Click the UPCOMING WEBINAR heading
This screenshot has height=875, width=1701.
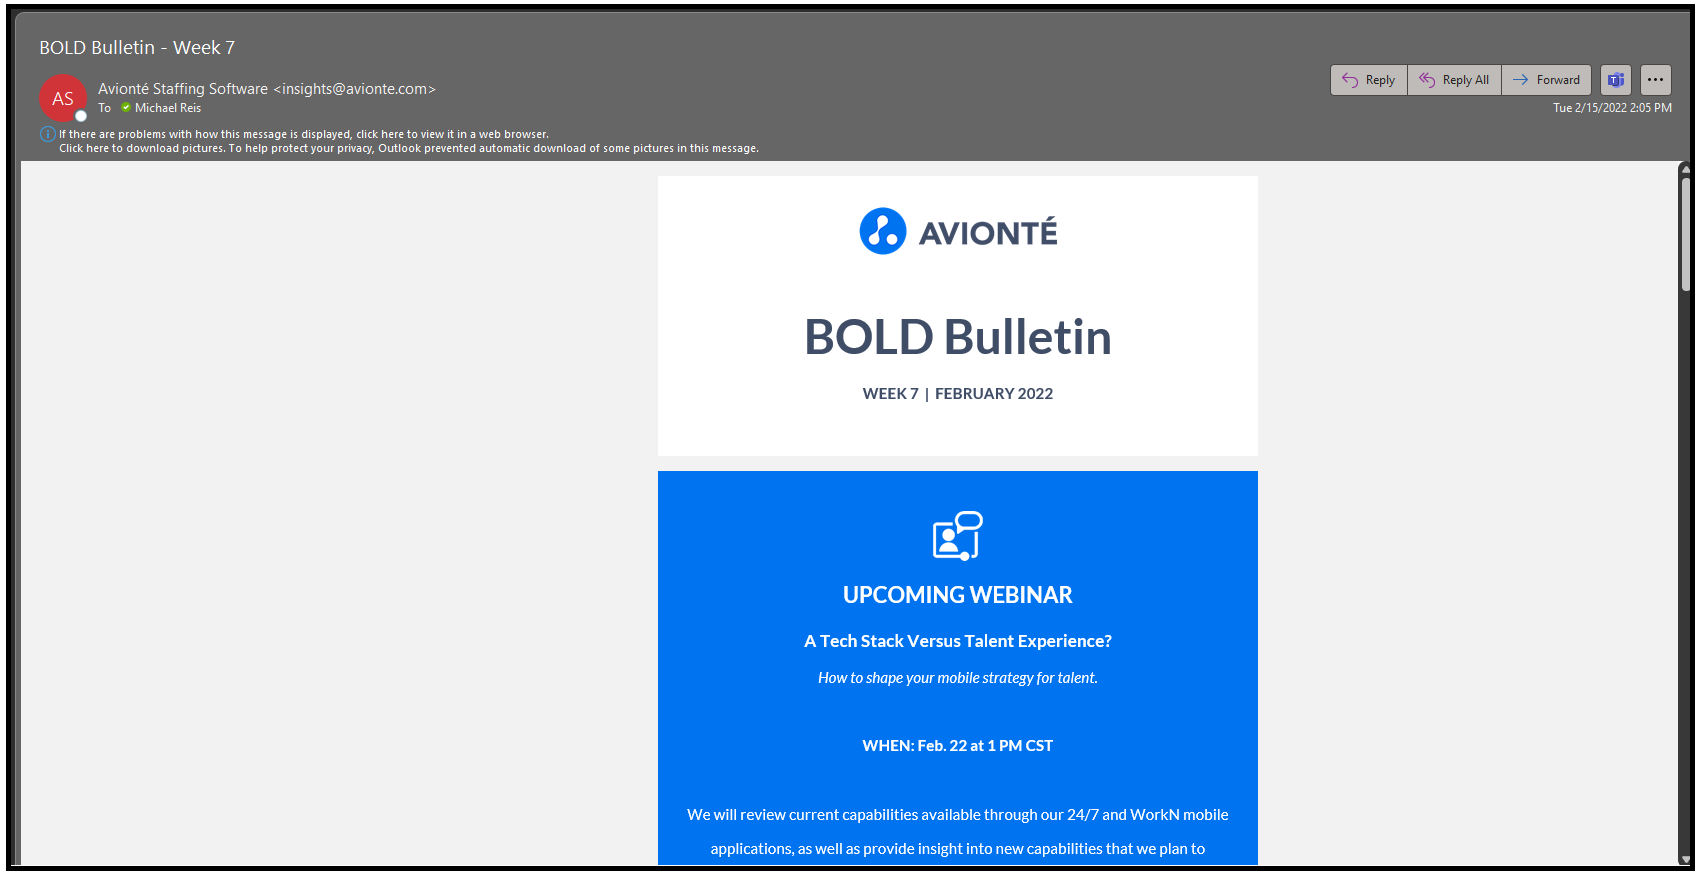coord(958,595)
